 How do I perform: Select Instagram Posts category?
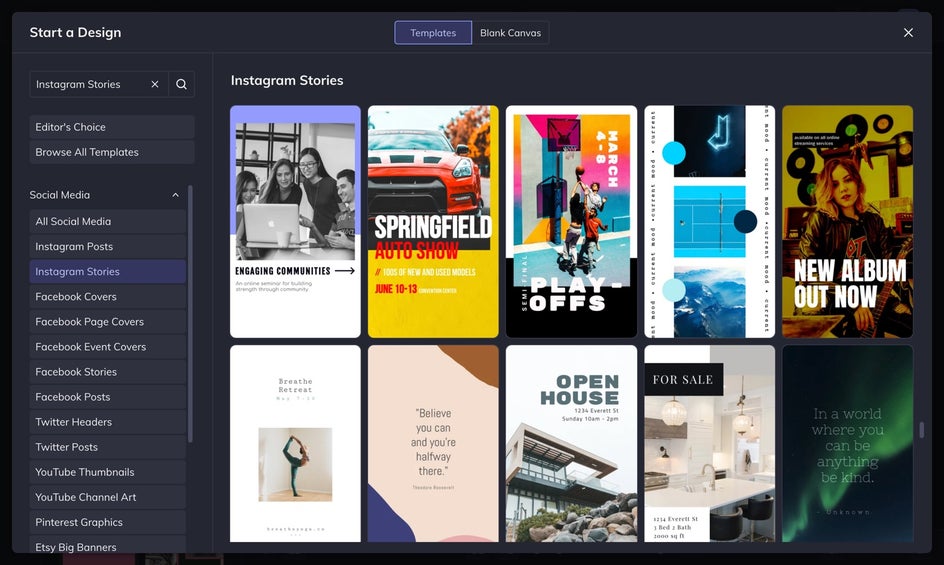pos(108,246)
